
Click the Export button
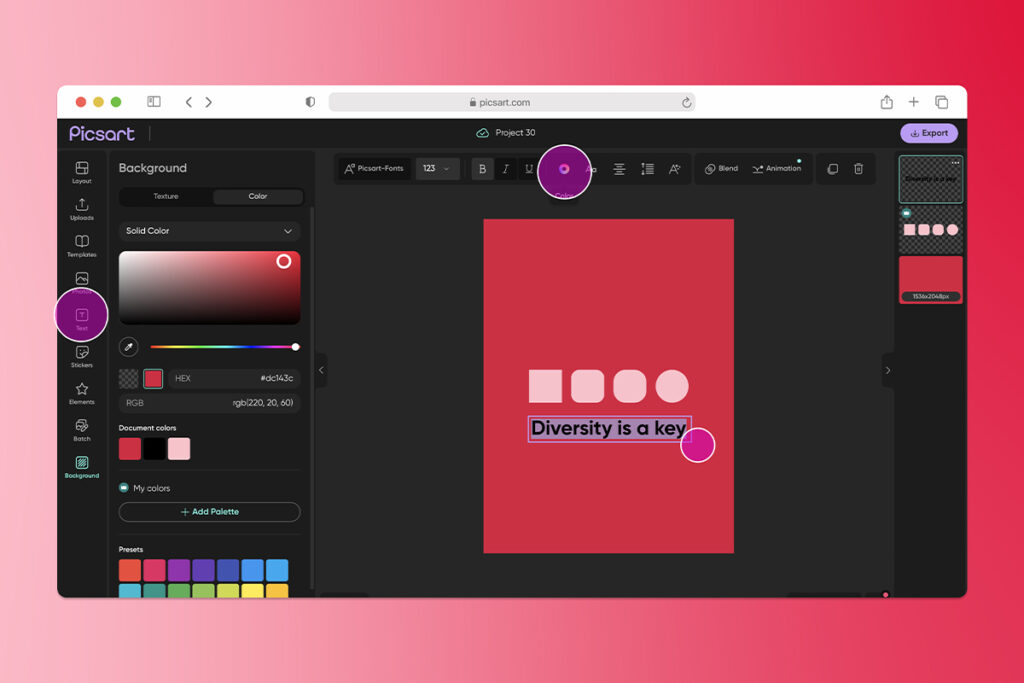928,132
